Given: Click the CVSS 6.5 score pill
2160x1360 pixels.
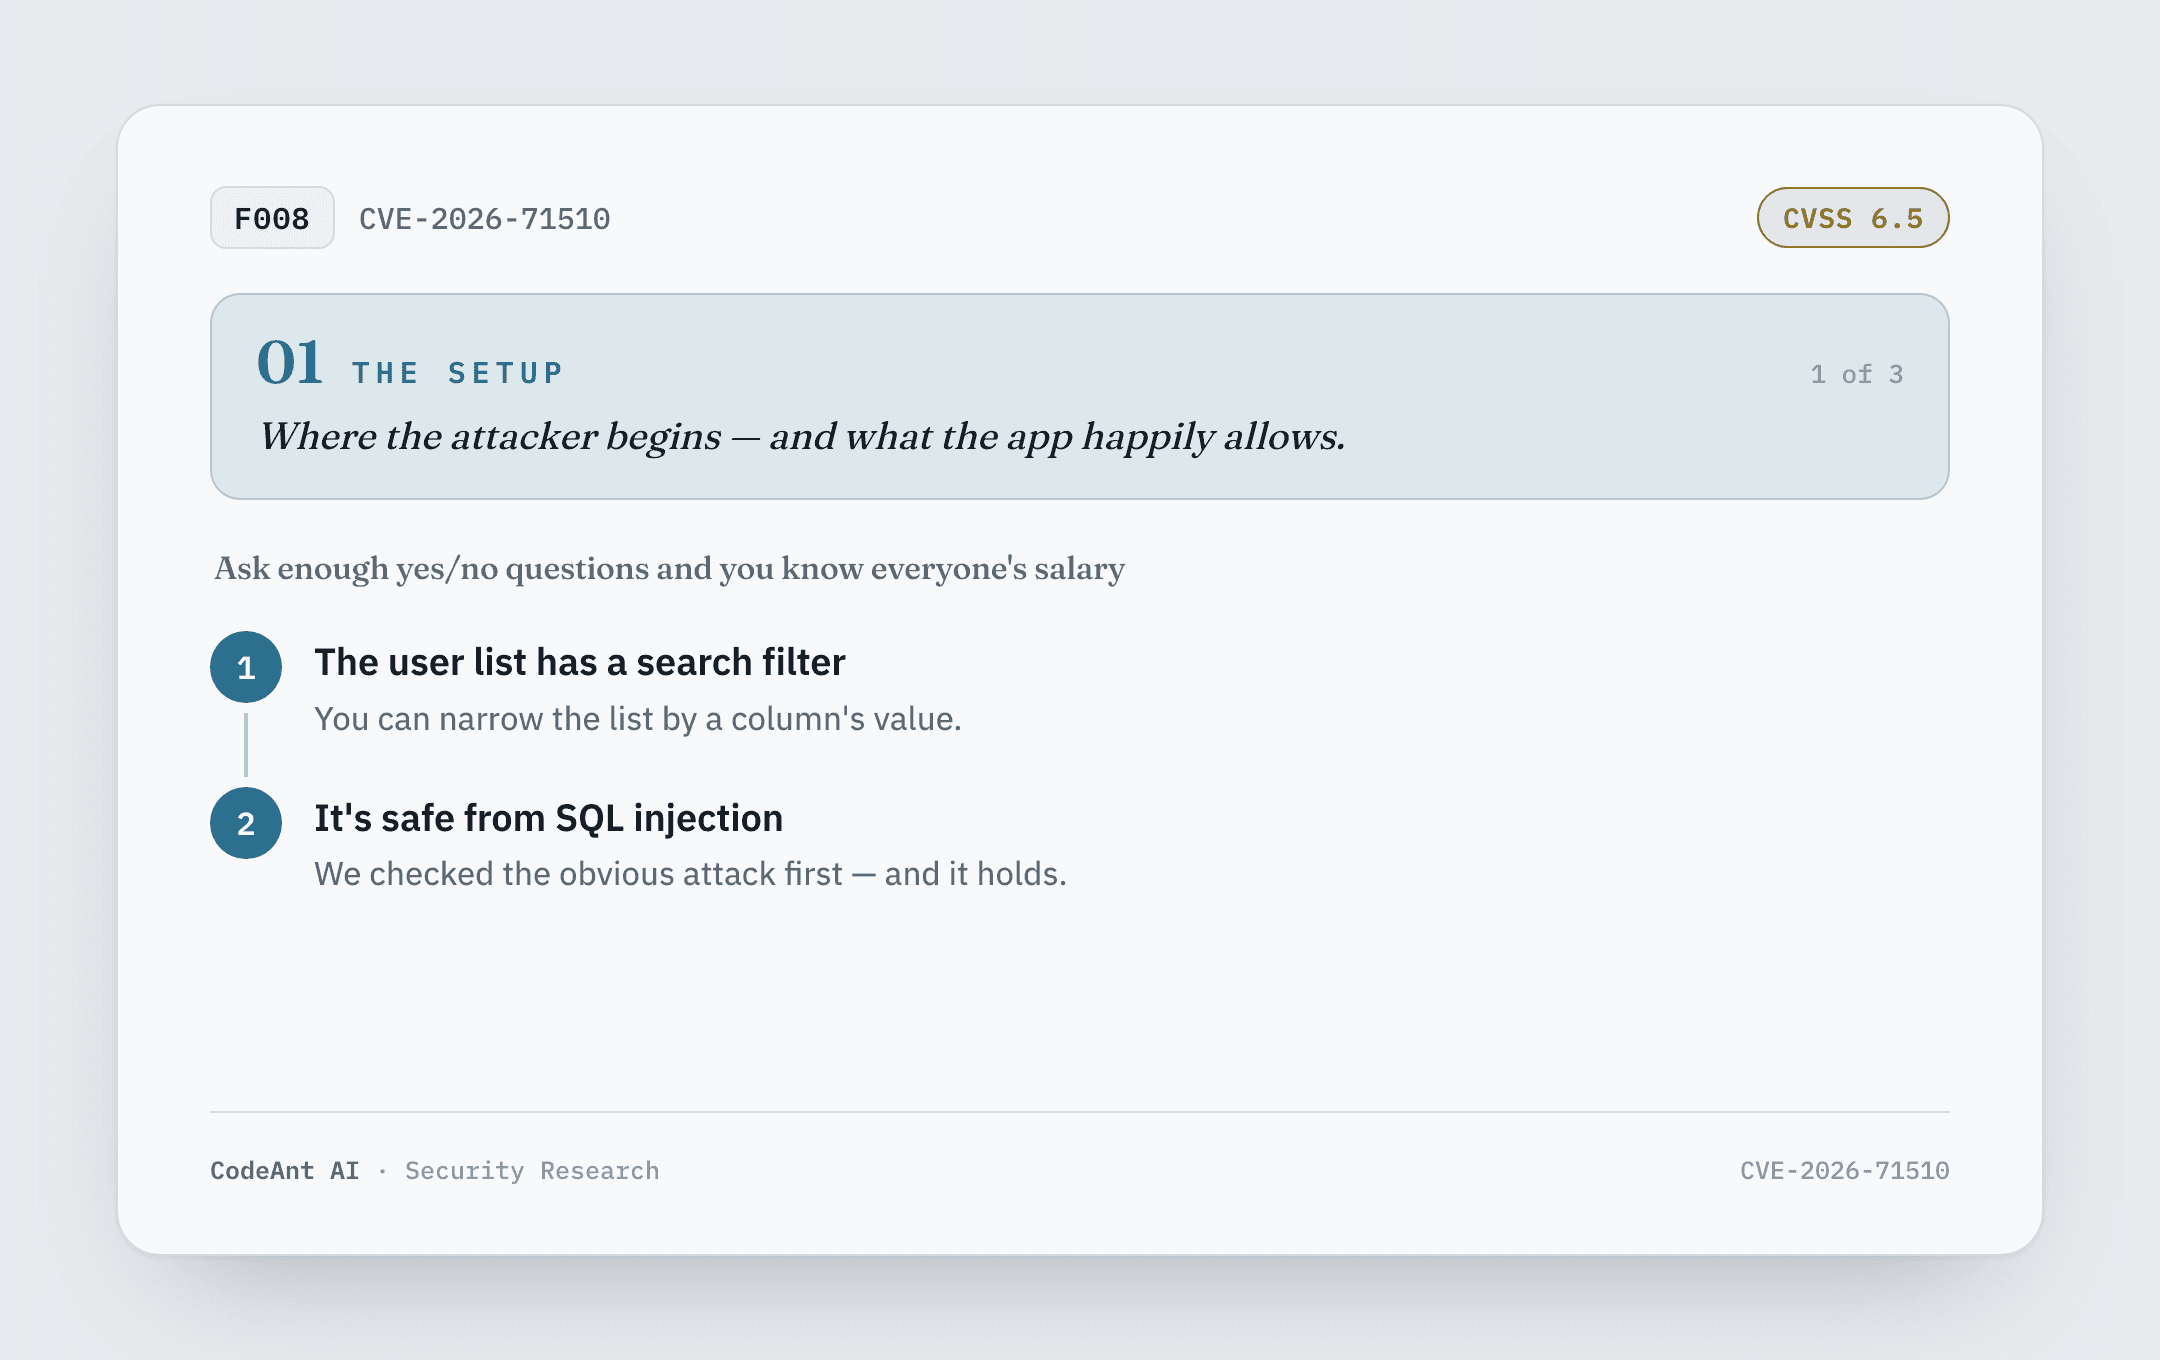Looking at the screenshot, I should [x=1853, y=218].
